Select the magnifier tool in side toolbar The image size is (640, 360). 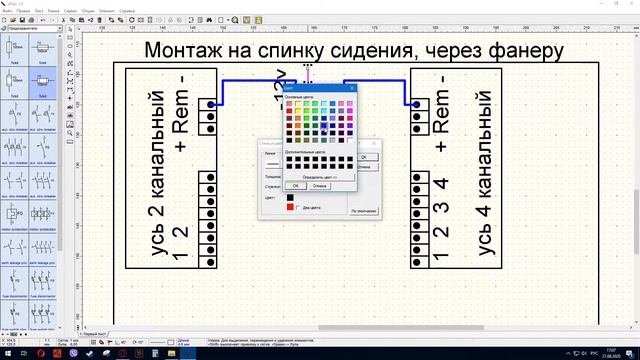pyautogui.click(x=70, y=133)
